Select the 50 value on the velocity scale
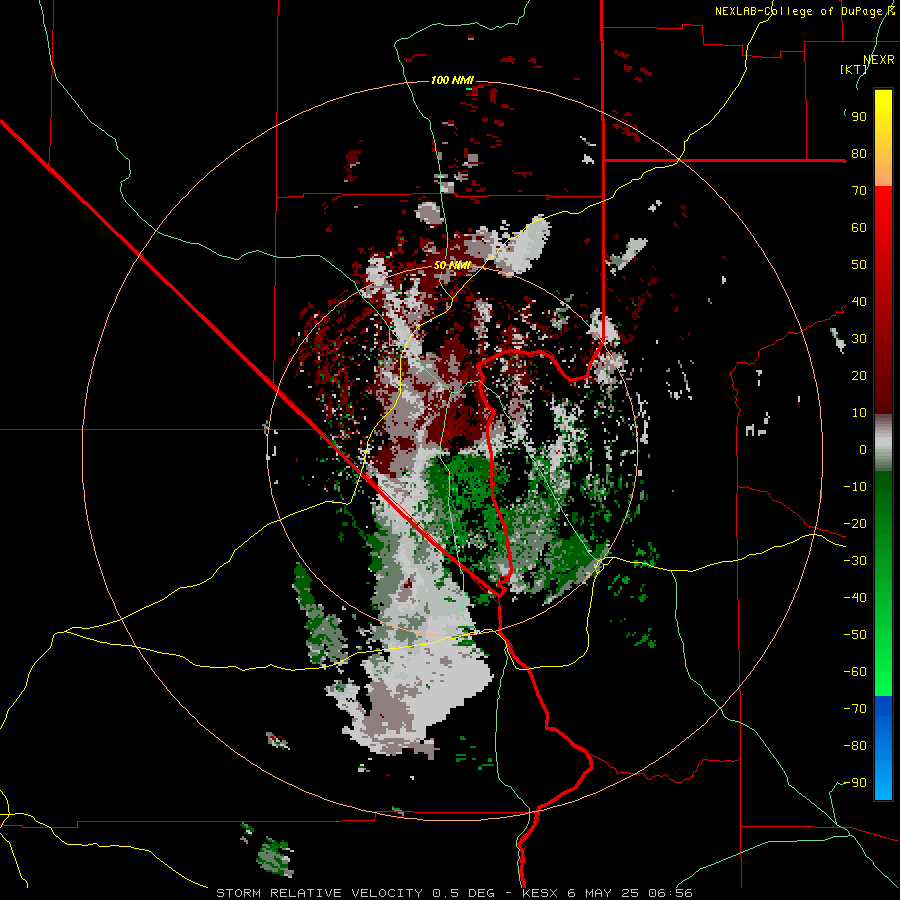This screenshot has height=900, width=900. (x=859, y=265)
